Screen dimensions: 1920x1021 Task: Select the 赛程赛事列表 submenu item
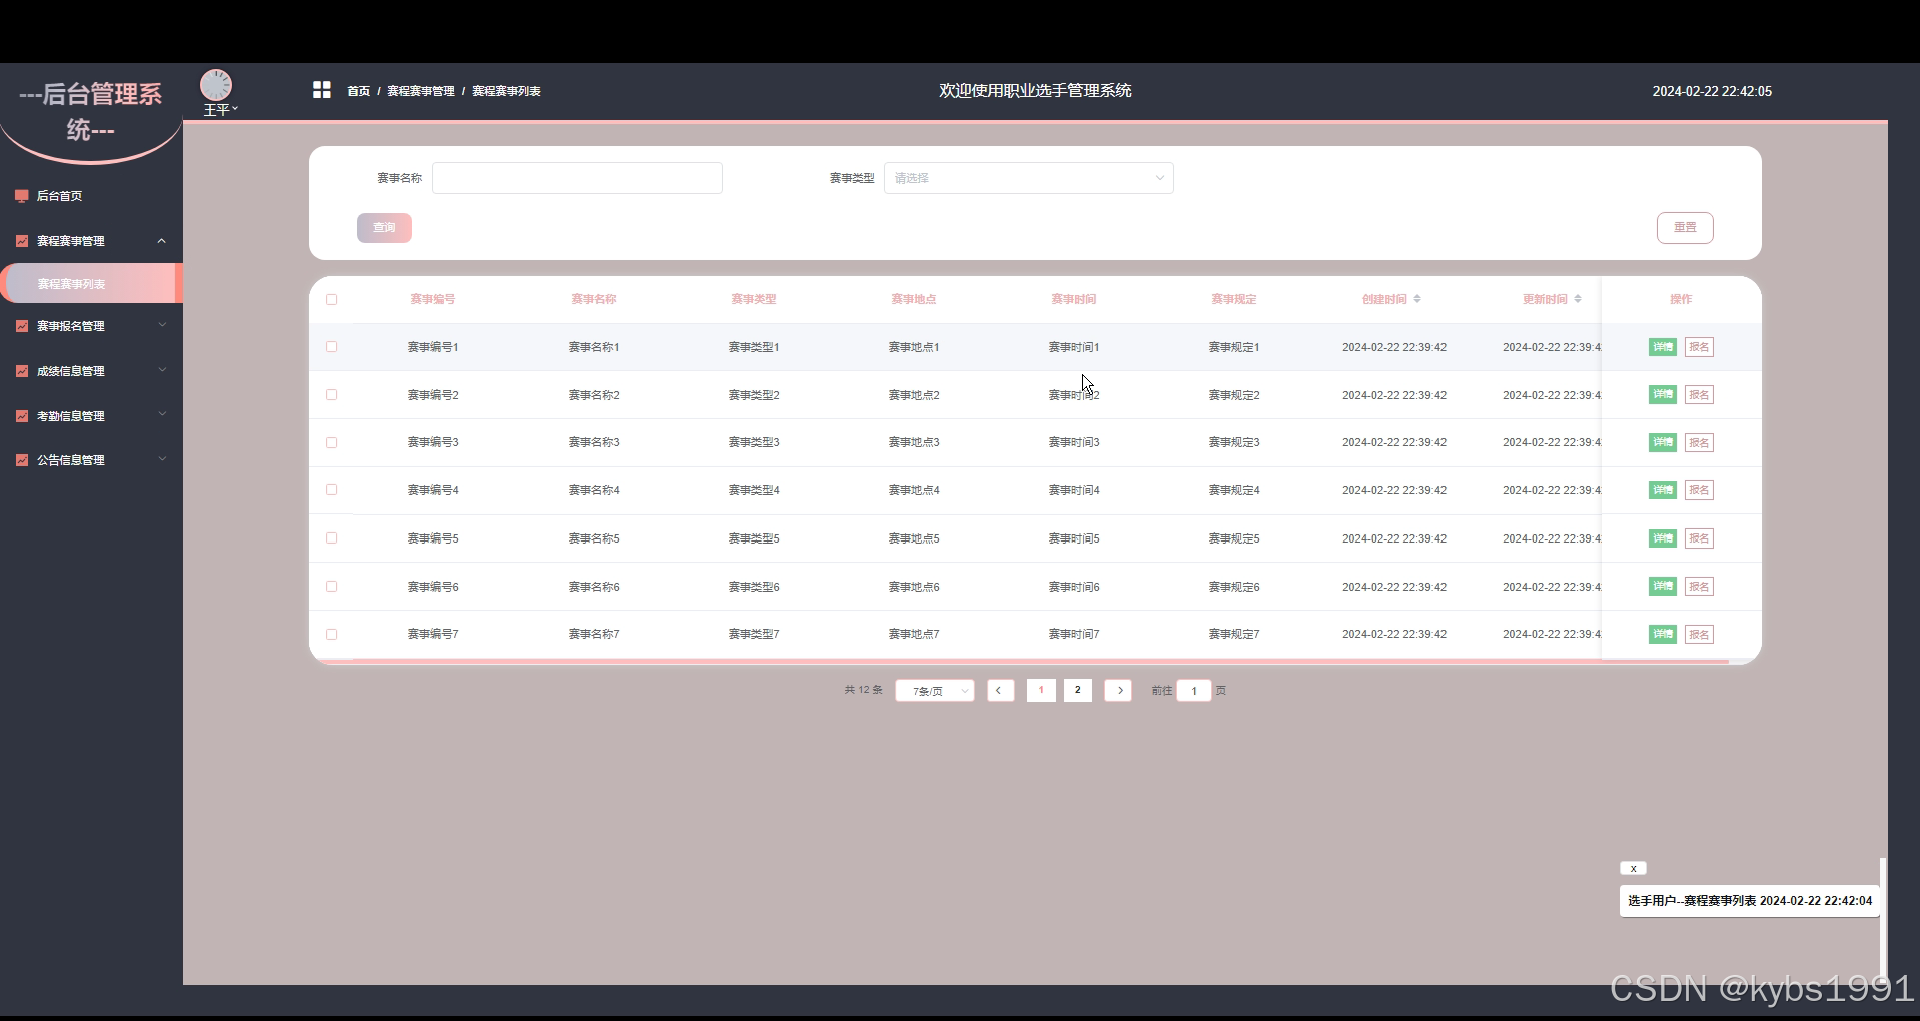(91, 284)
